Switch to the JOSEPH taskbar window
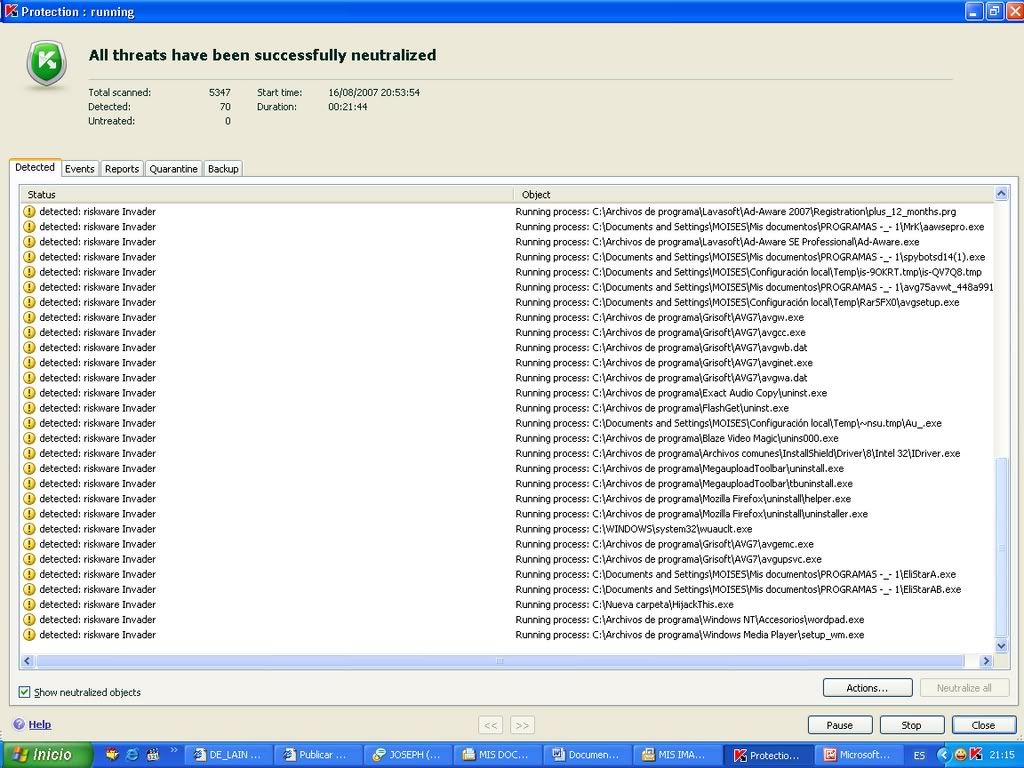The width and height of the screenshot is (1024, 768). (407, 755)
